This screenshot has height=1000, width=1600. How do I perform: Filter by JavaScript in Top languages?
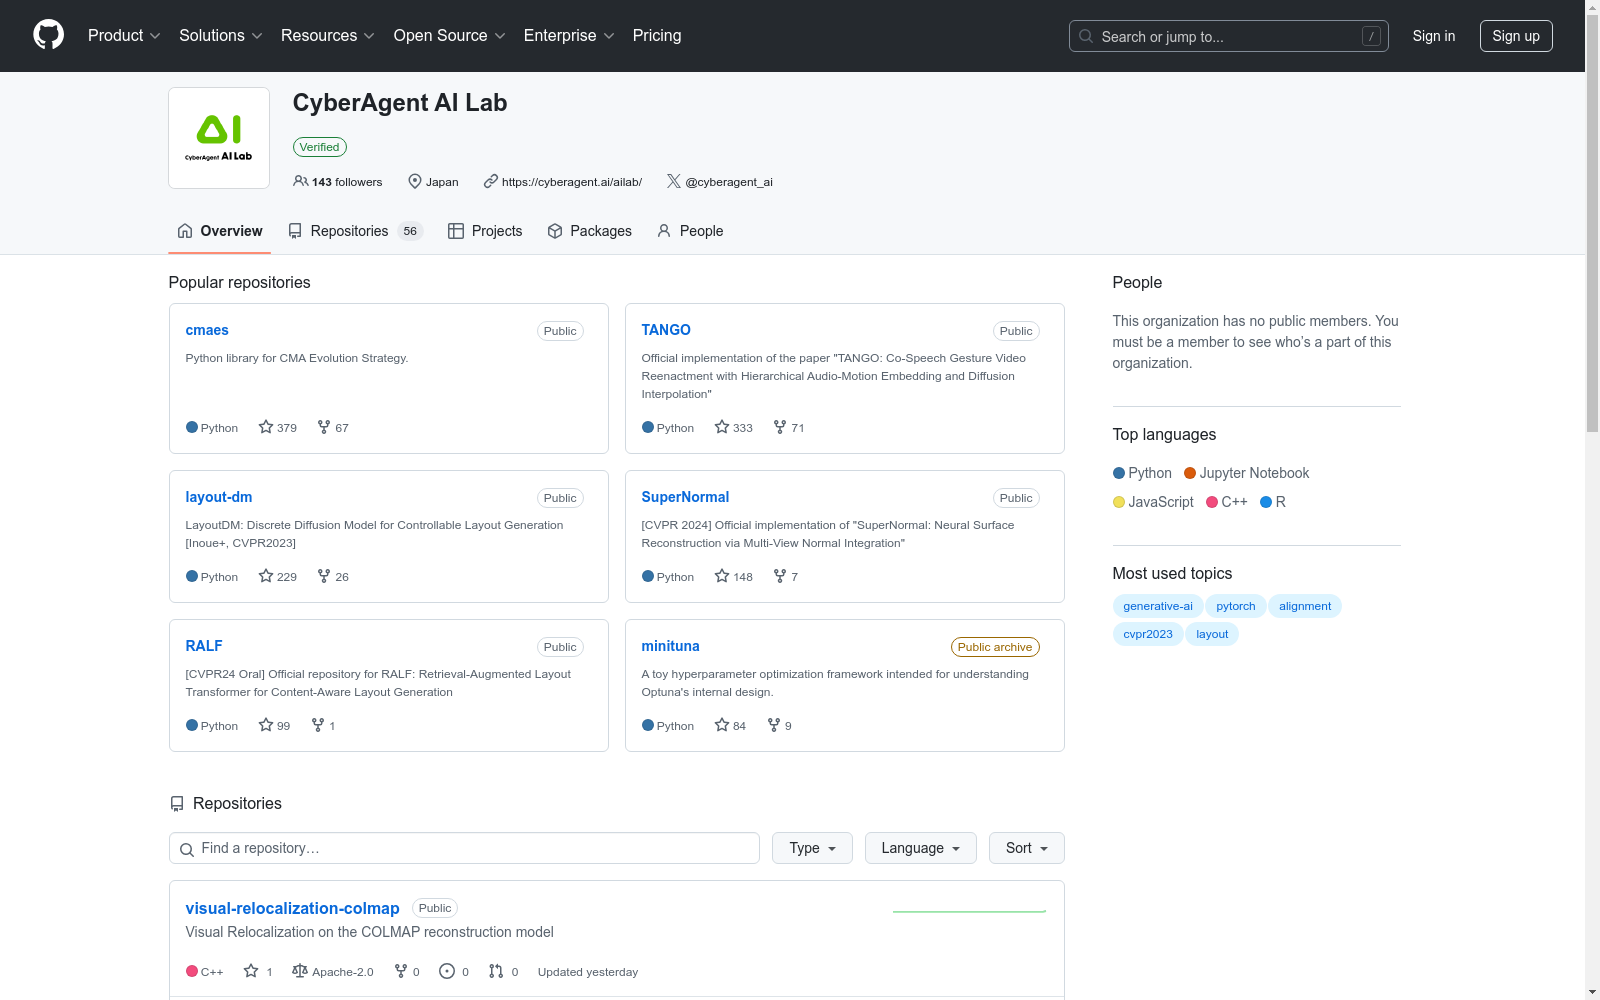(1153, 502)
